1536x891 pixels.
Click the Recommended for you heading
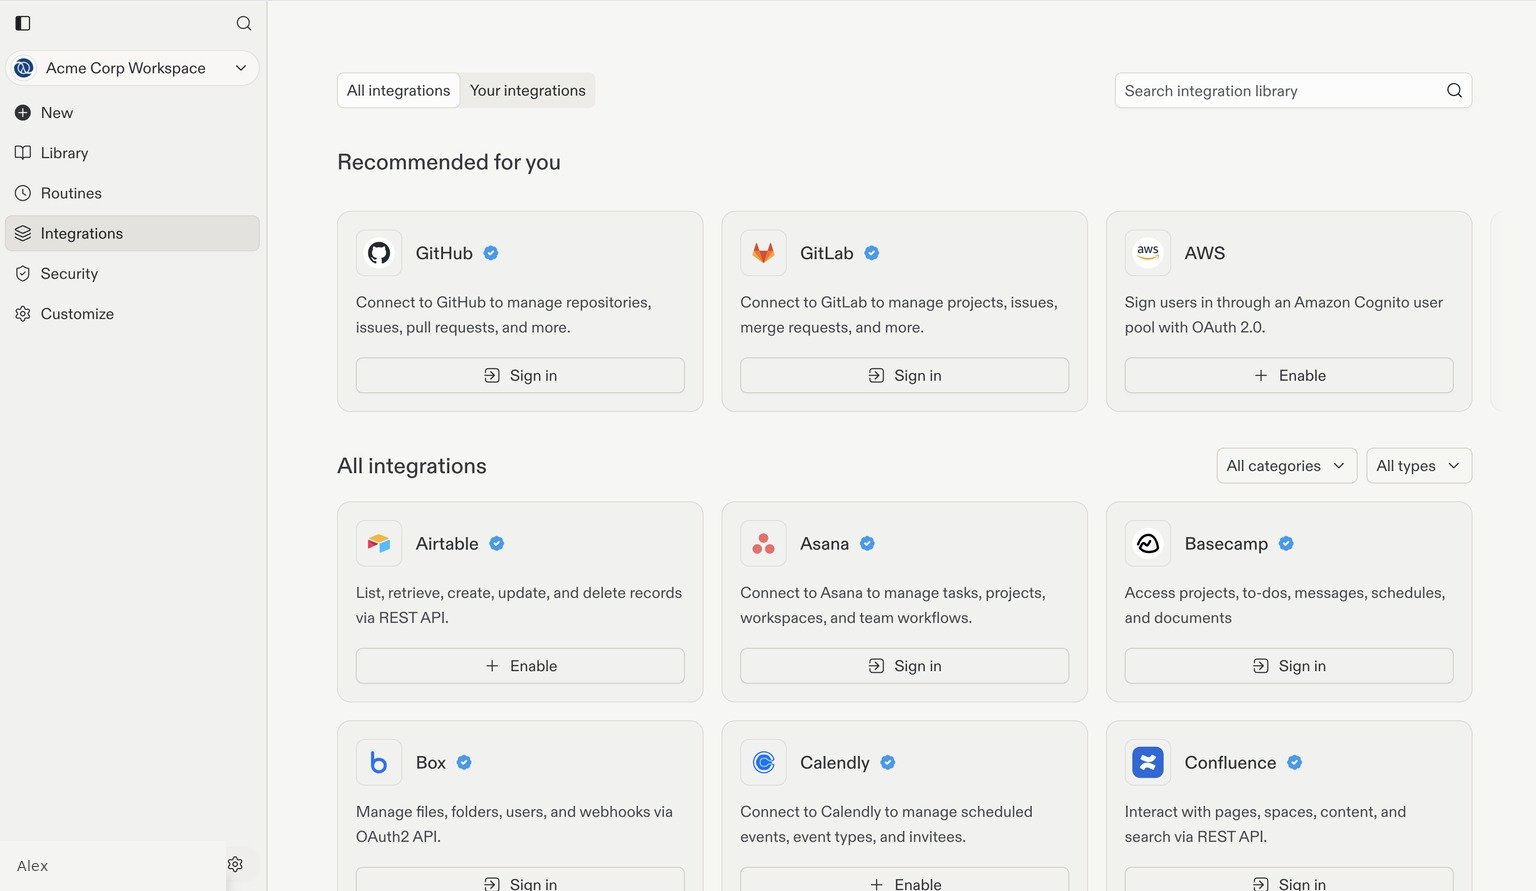tap(449, 162)
